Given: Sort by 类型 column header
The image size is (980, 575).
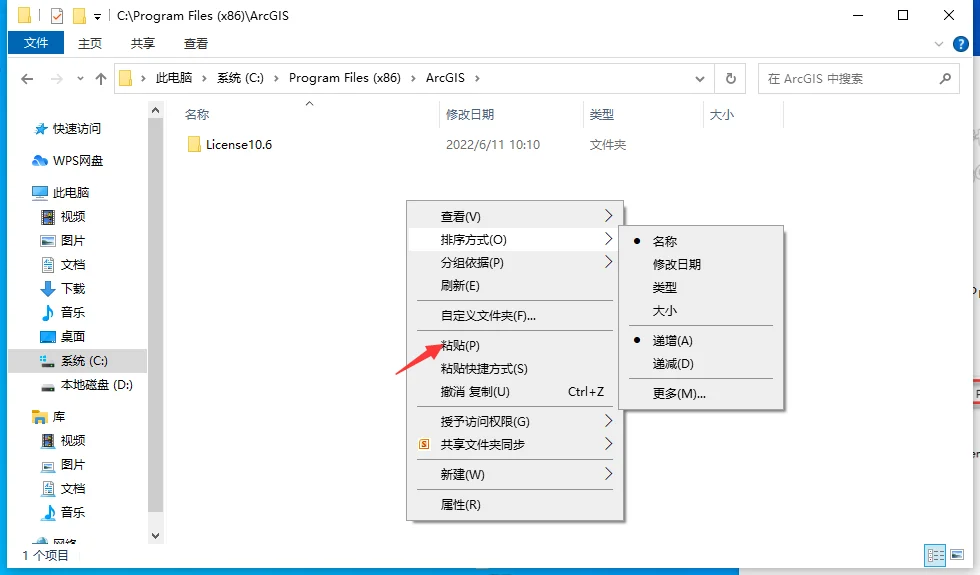Looking at the screenshot, I should 602,114.
